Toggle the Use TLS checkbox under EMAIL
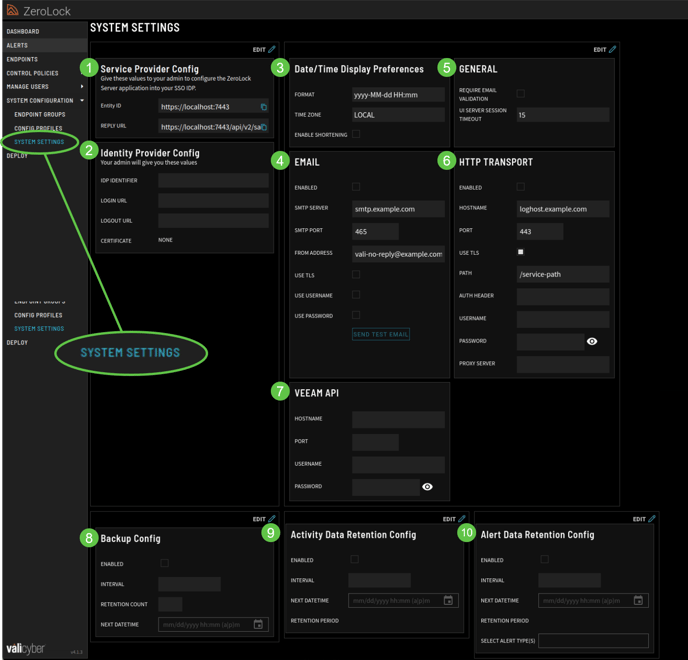 coord(356,275)
